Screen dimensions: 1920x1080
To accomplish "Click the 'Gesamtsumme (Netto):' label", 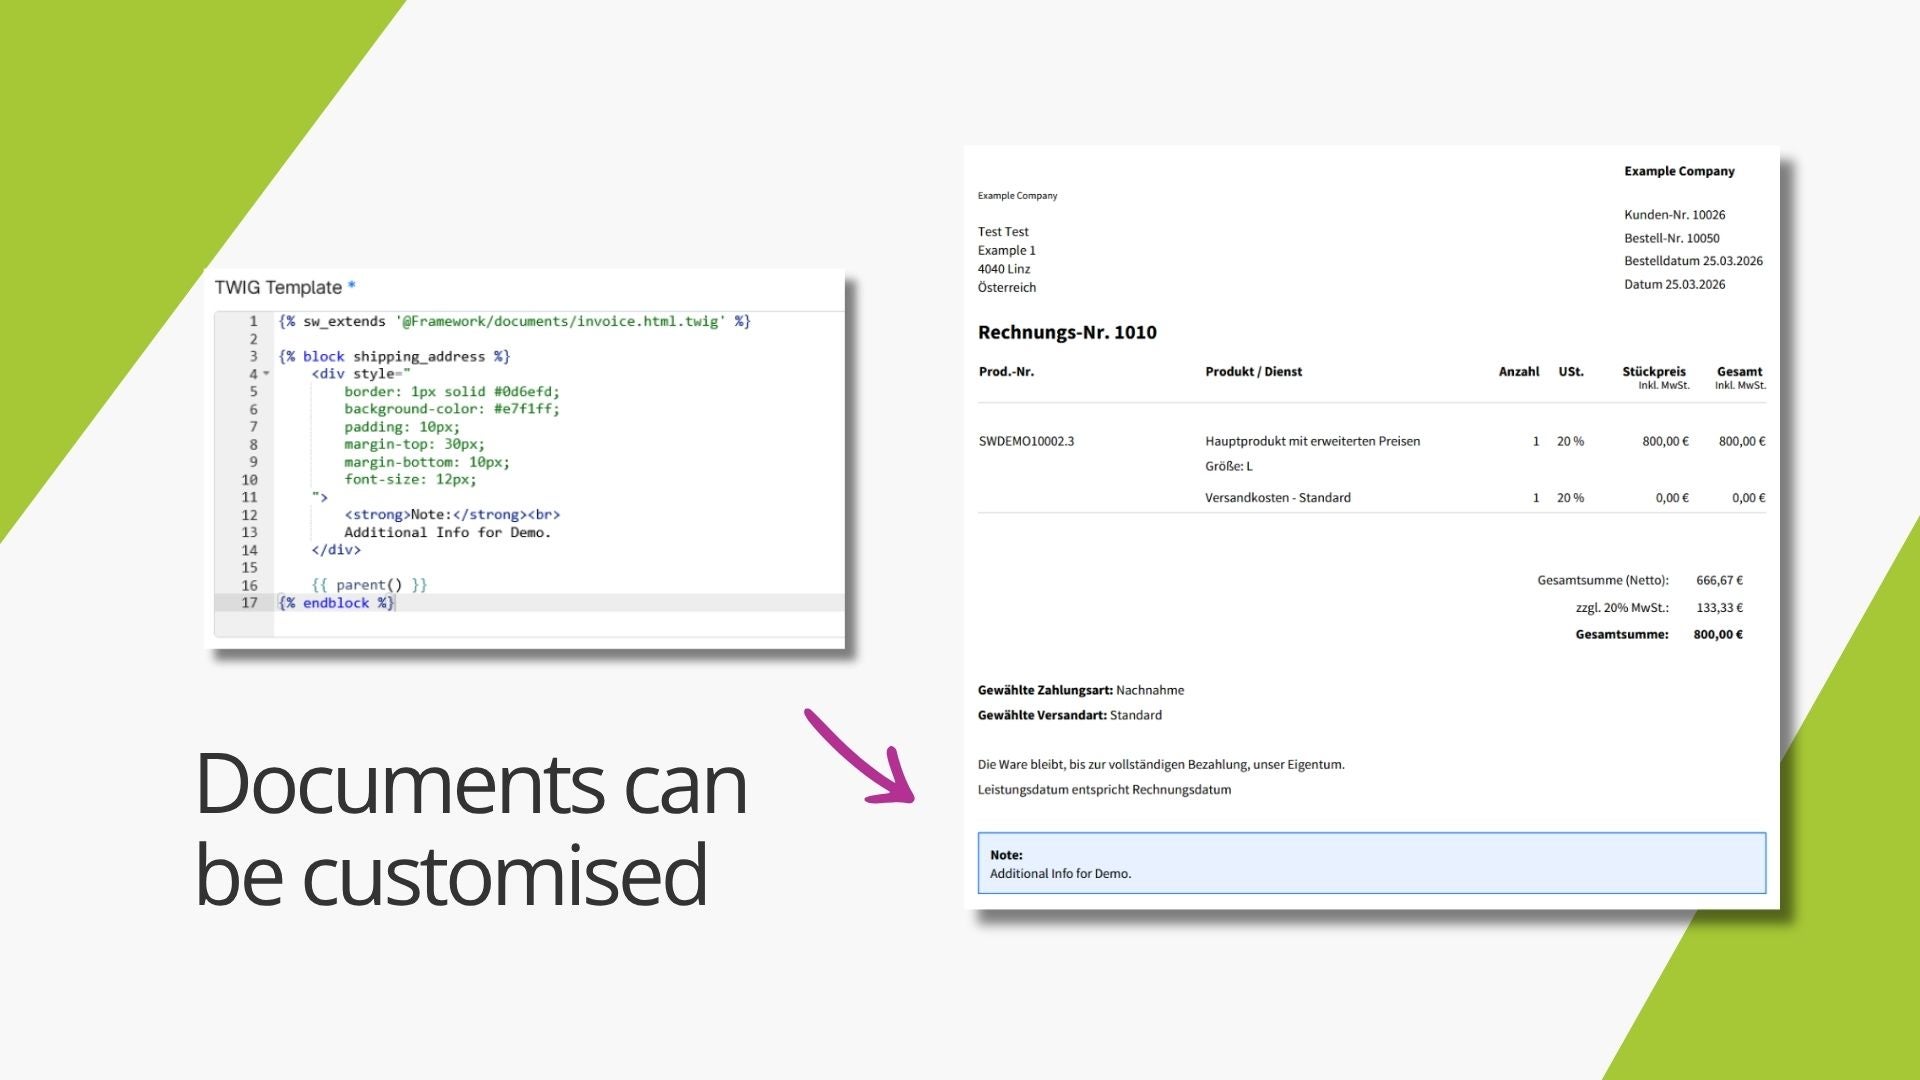I will [1603, 580].
